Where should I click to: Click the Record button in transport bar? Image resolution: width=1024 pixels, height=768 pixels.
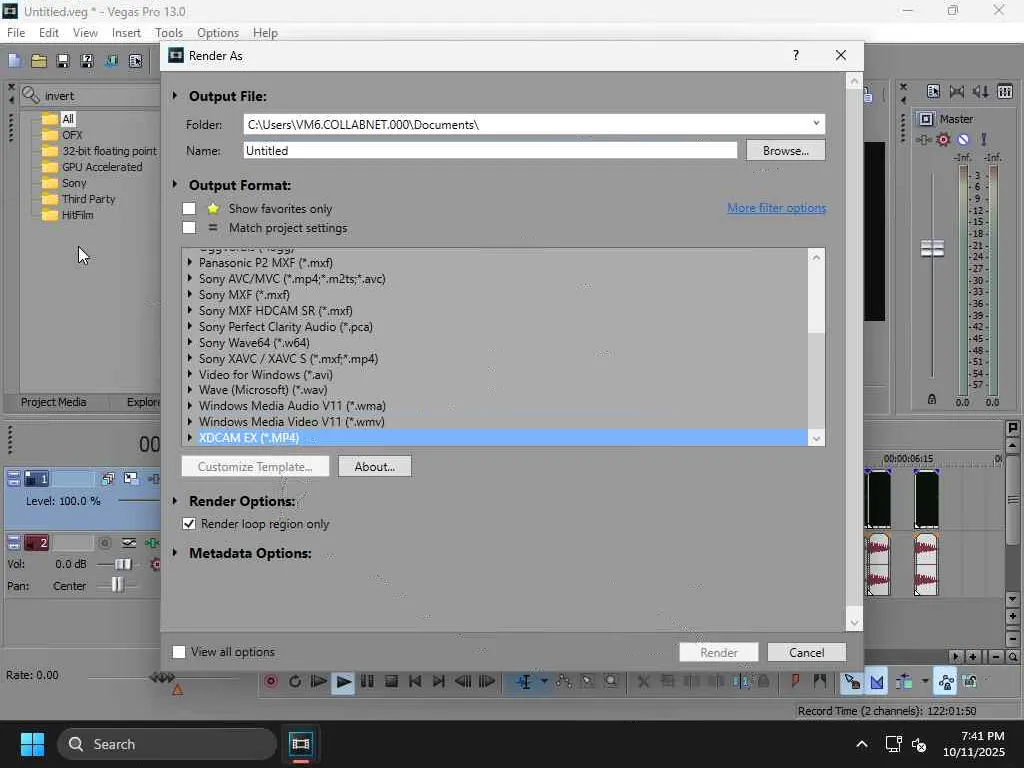(271, 682)
